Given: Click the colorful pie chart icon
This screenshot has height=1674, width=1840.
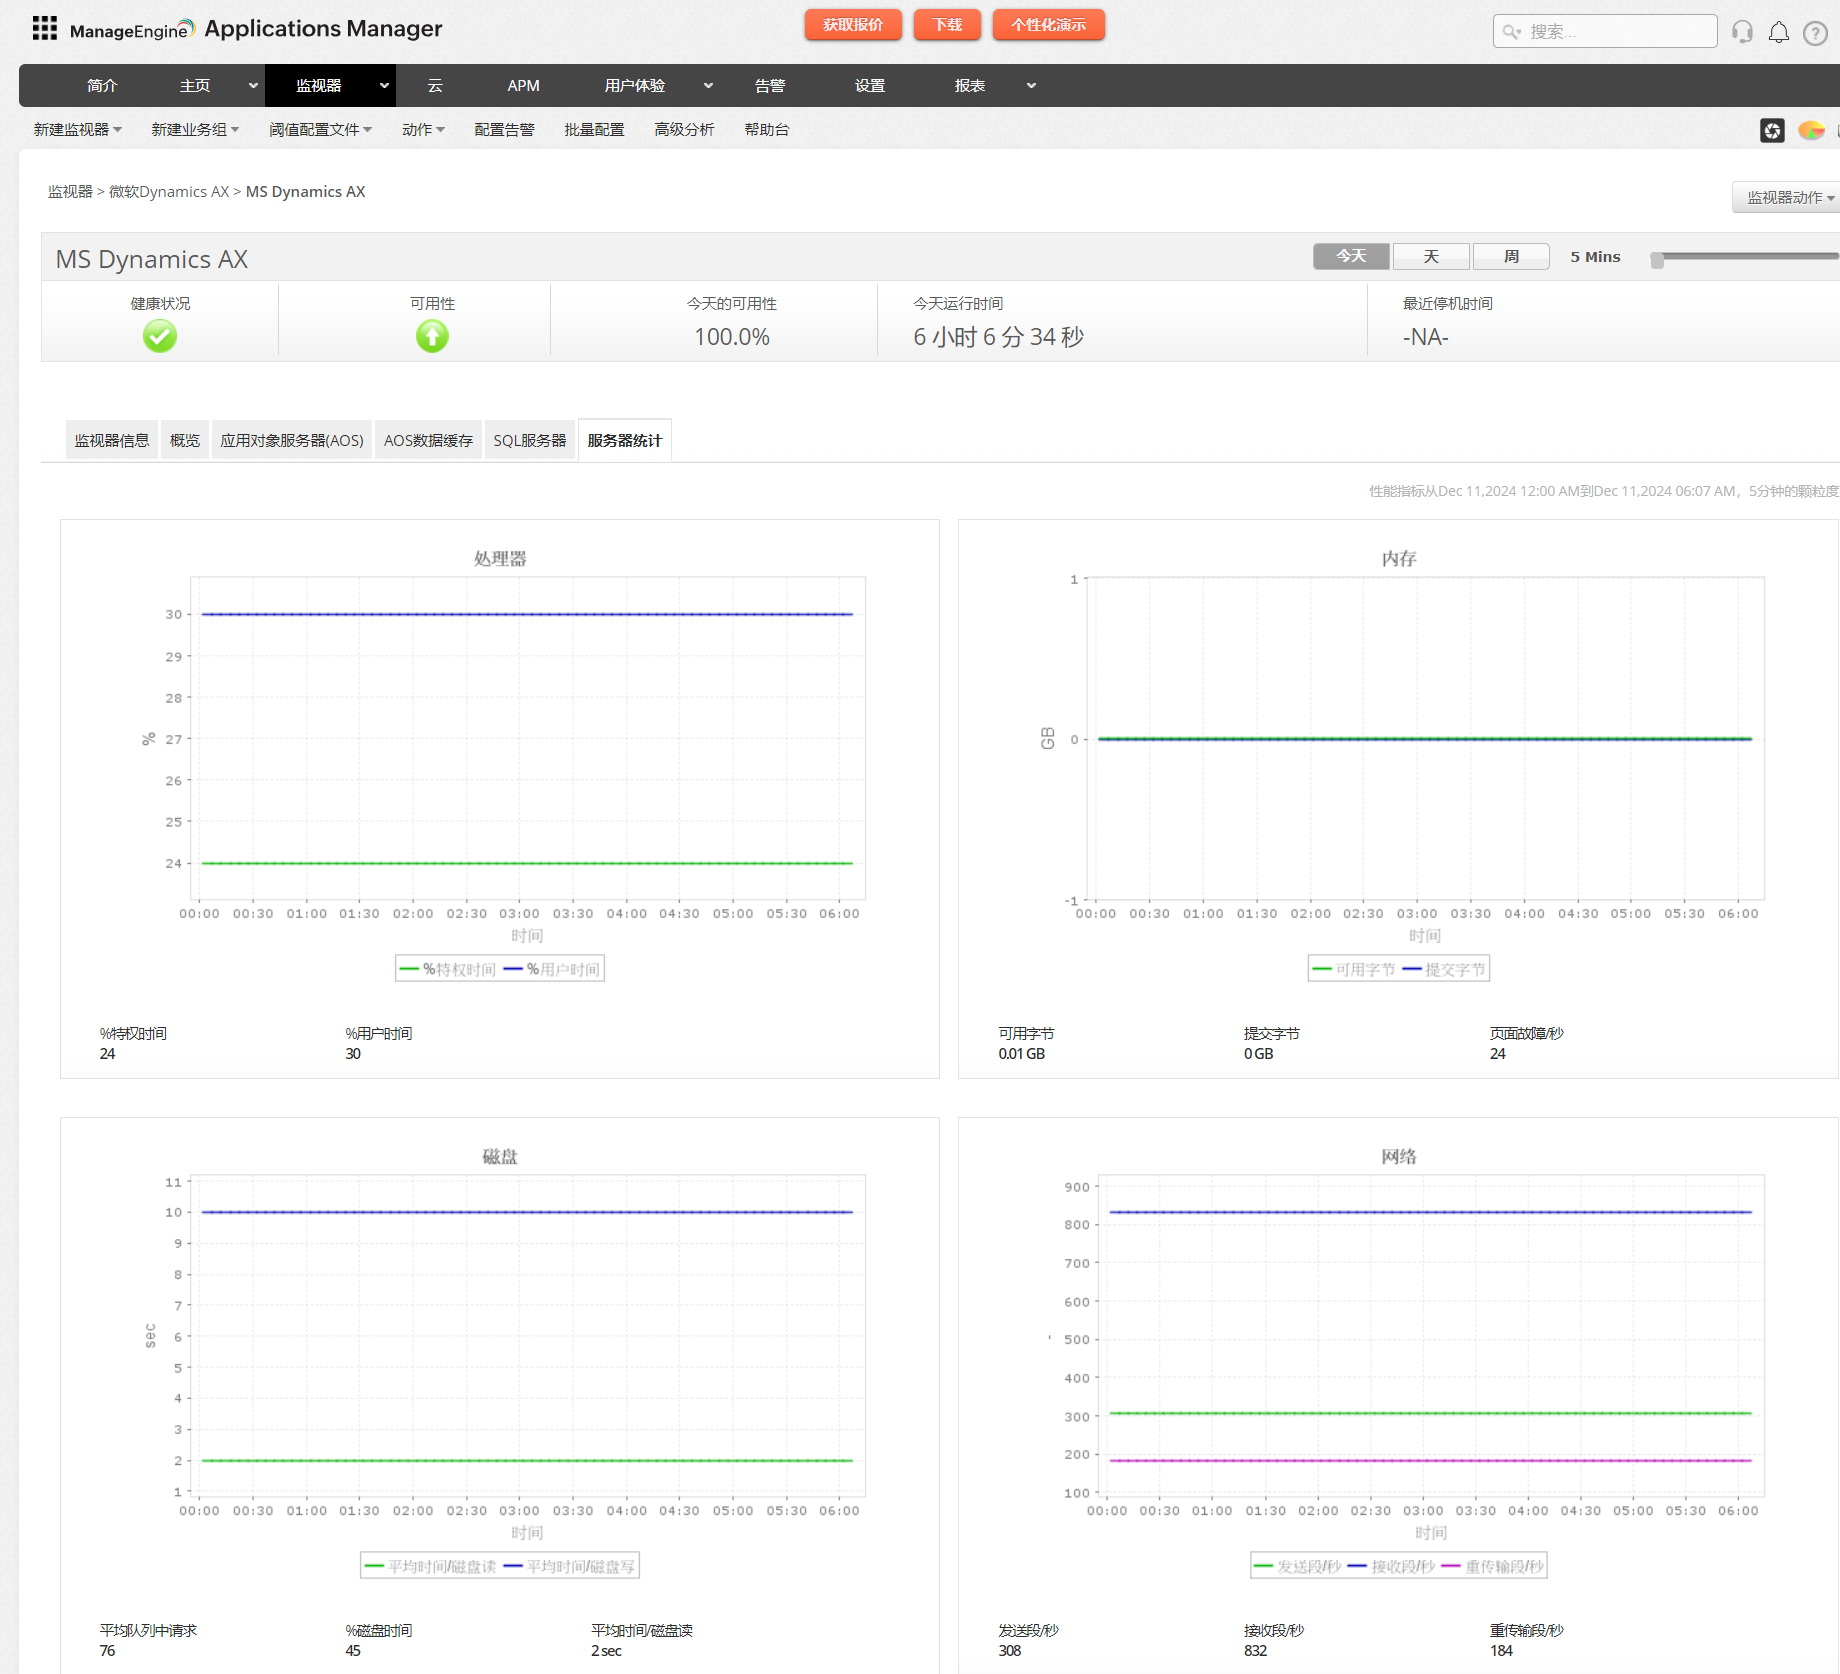Looking at the screenshot, I should (x=1811, y=130).
